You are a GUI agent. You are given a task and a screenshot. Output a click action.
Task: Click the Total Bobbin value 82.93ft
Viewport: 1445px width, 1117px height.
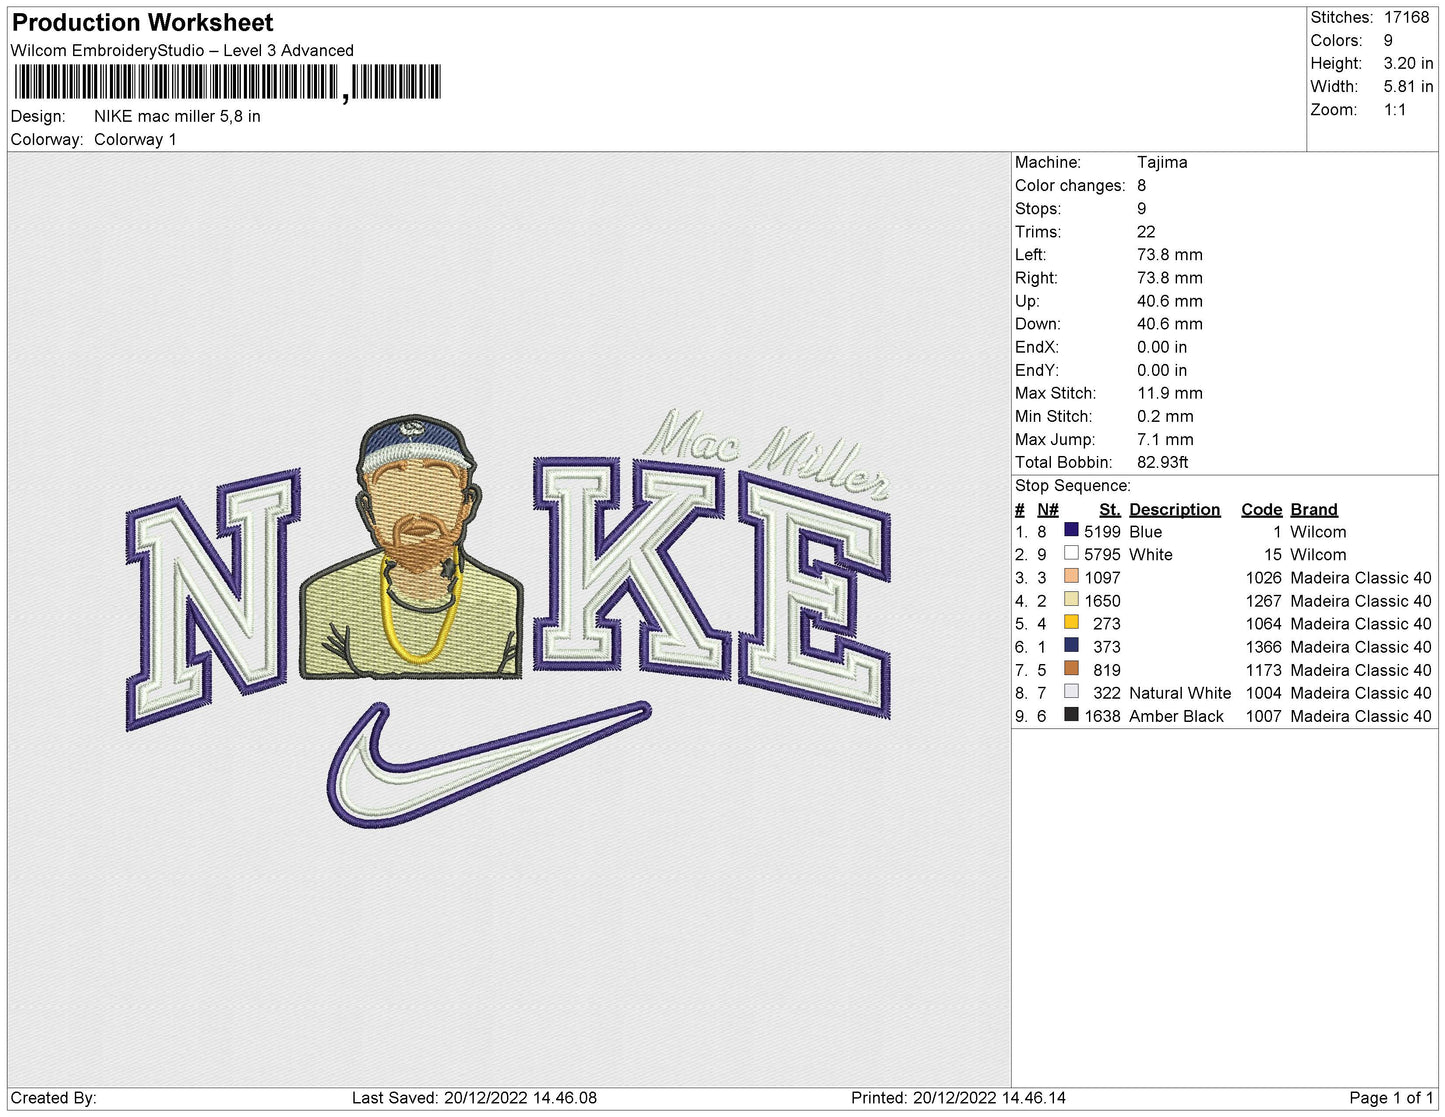(x=1163, y=462)
